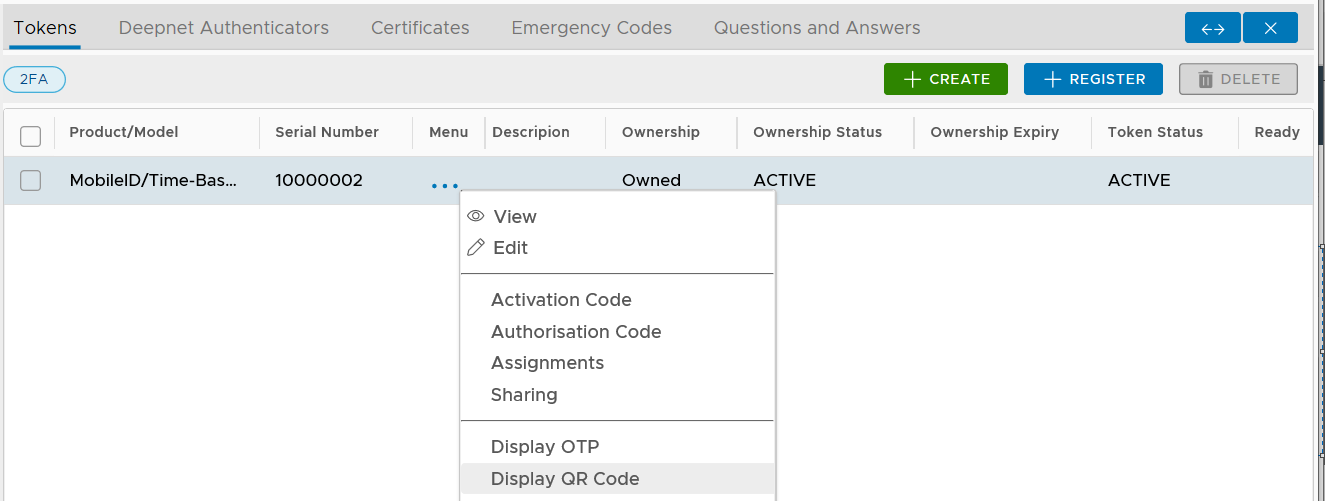The height and width of the screenshot is (501, 1325).
Task: Click the expand arrows icon button
Action: pyautogui.click(x=1212, y=28)
